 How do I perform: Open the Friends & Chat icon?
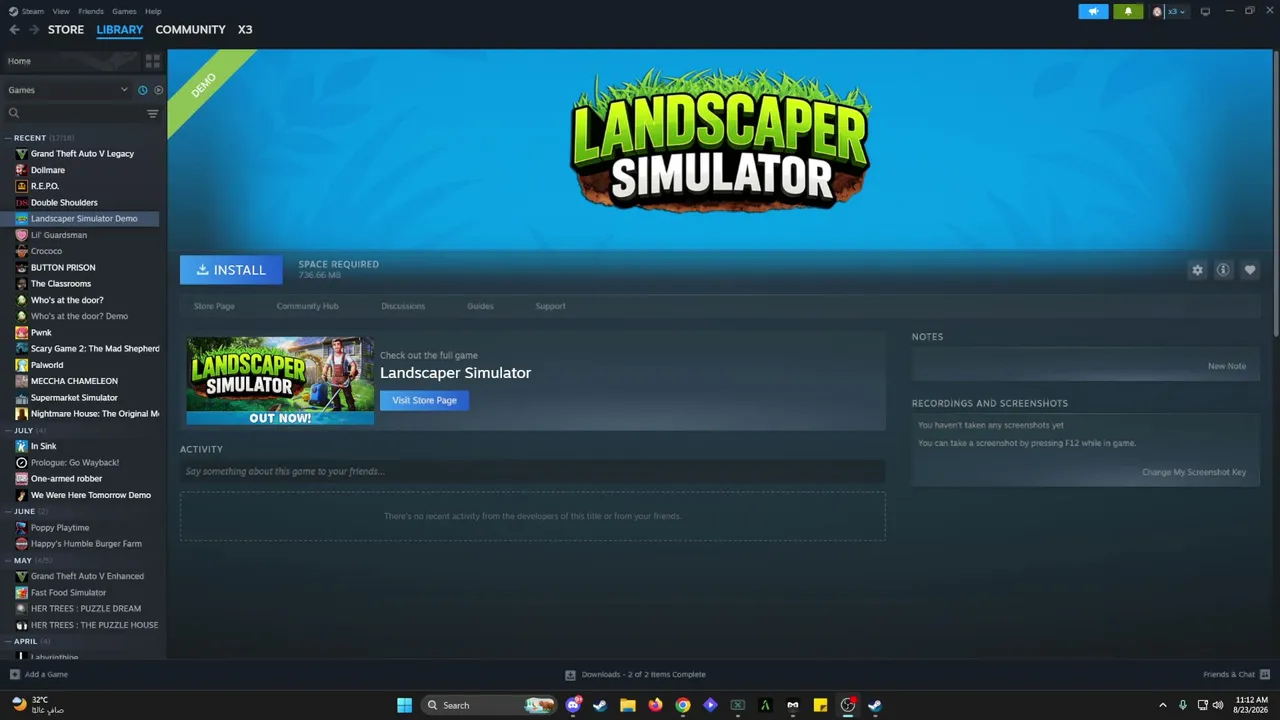(1265, 674)
